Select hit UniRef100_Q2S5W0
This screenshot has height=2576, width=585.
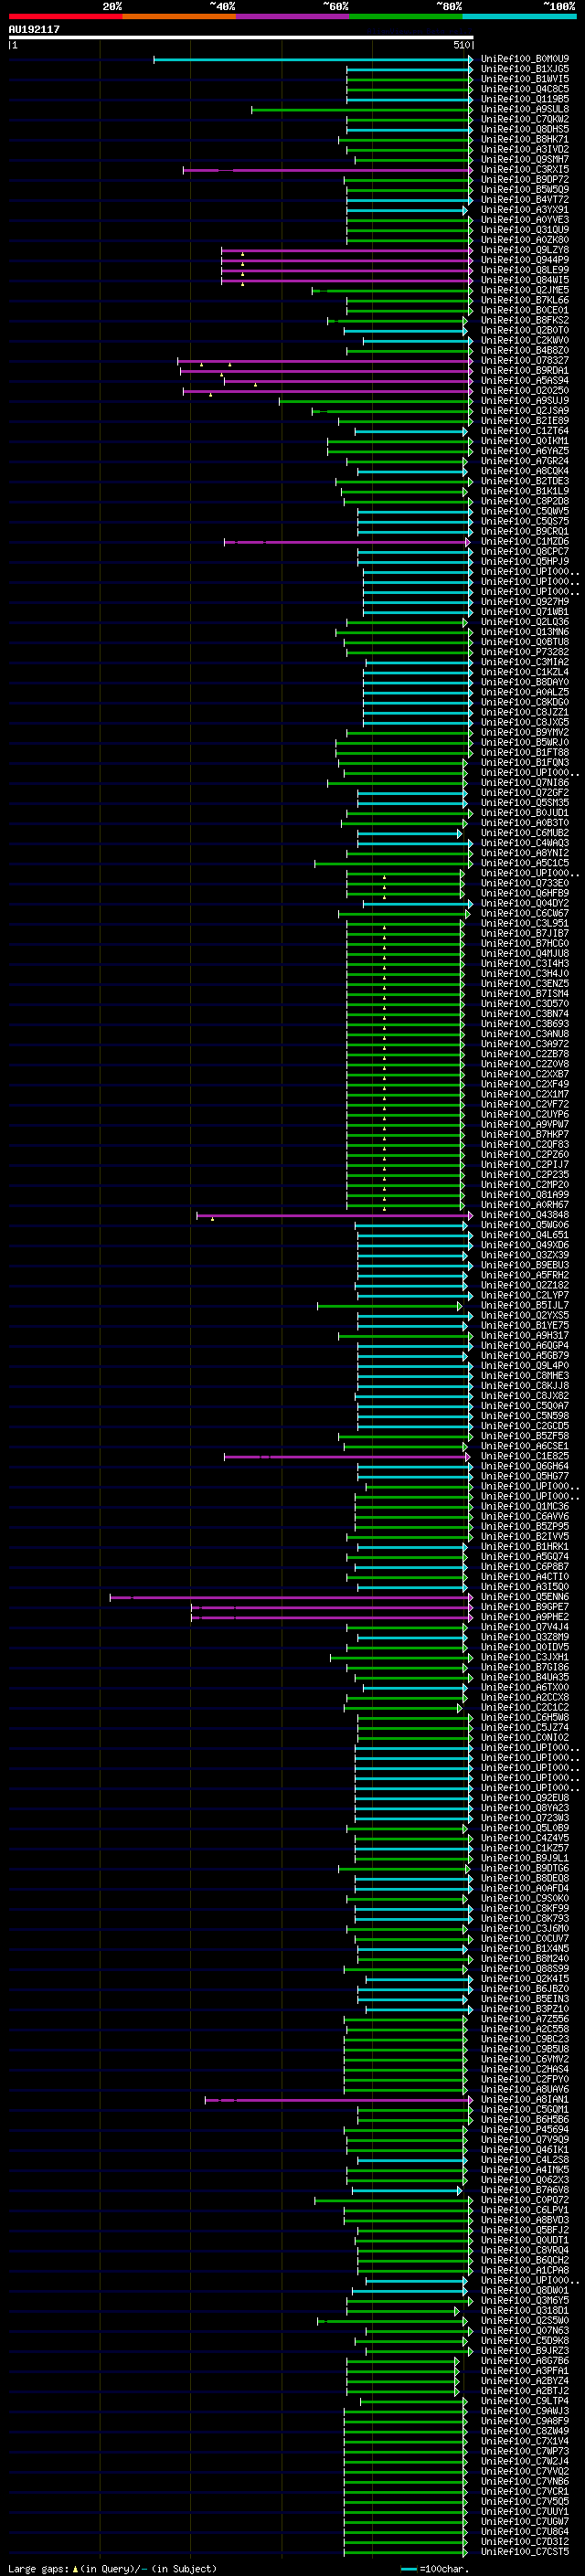pos(525,2320)
